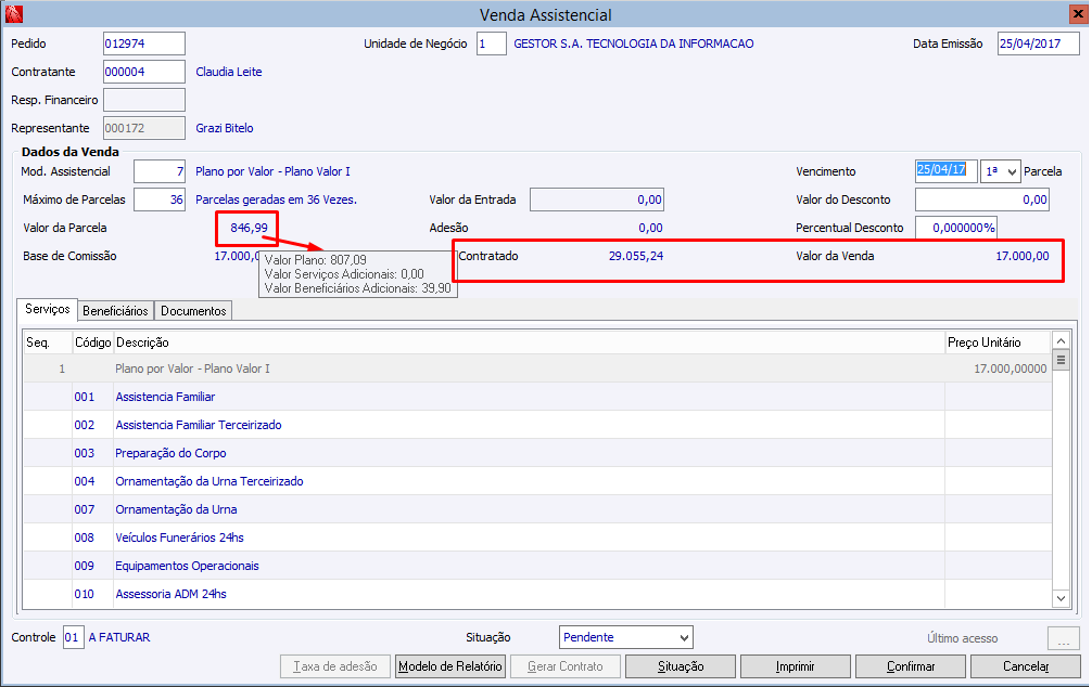This screenshot has width=1089, height=687.
Task: Click the Mod. Assistencial field
Action: point(159,172)
